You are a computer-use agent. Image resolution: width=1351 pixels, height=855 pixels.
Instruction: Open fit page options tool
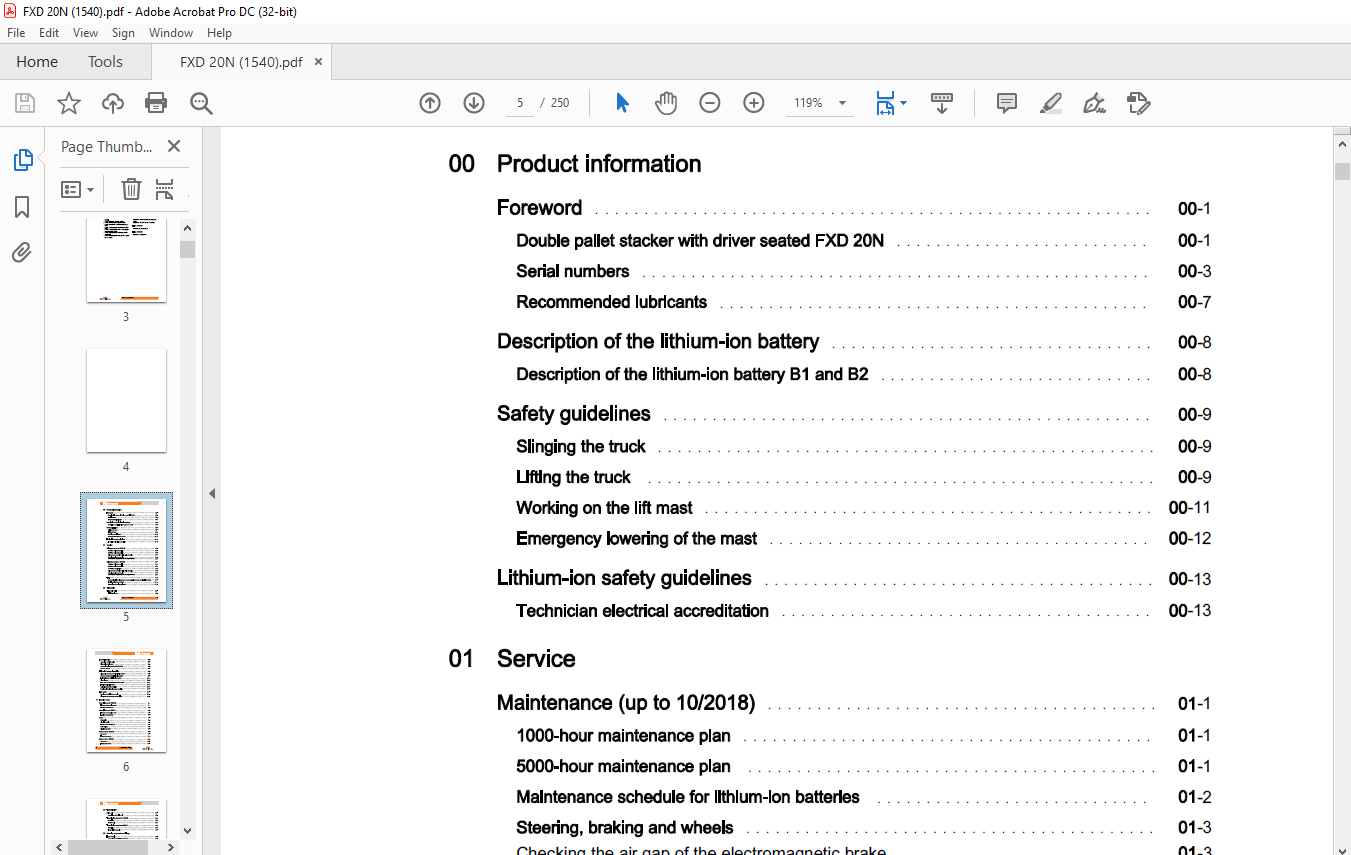885,103
